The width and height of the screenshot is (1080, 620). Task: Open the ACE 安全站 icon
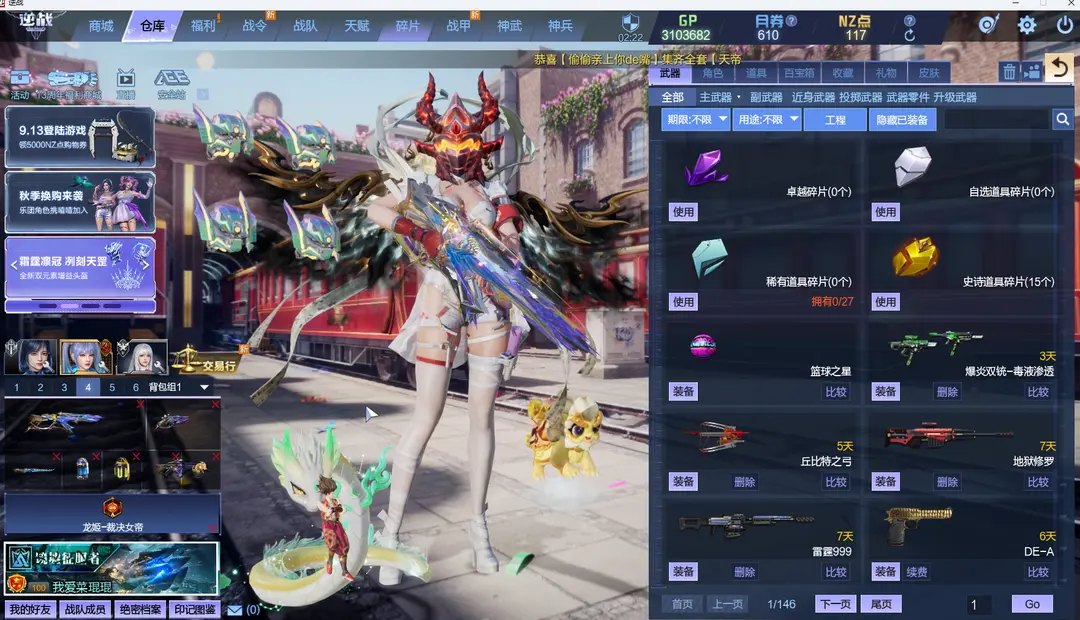[x=172, y=84]
